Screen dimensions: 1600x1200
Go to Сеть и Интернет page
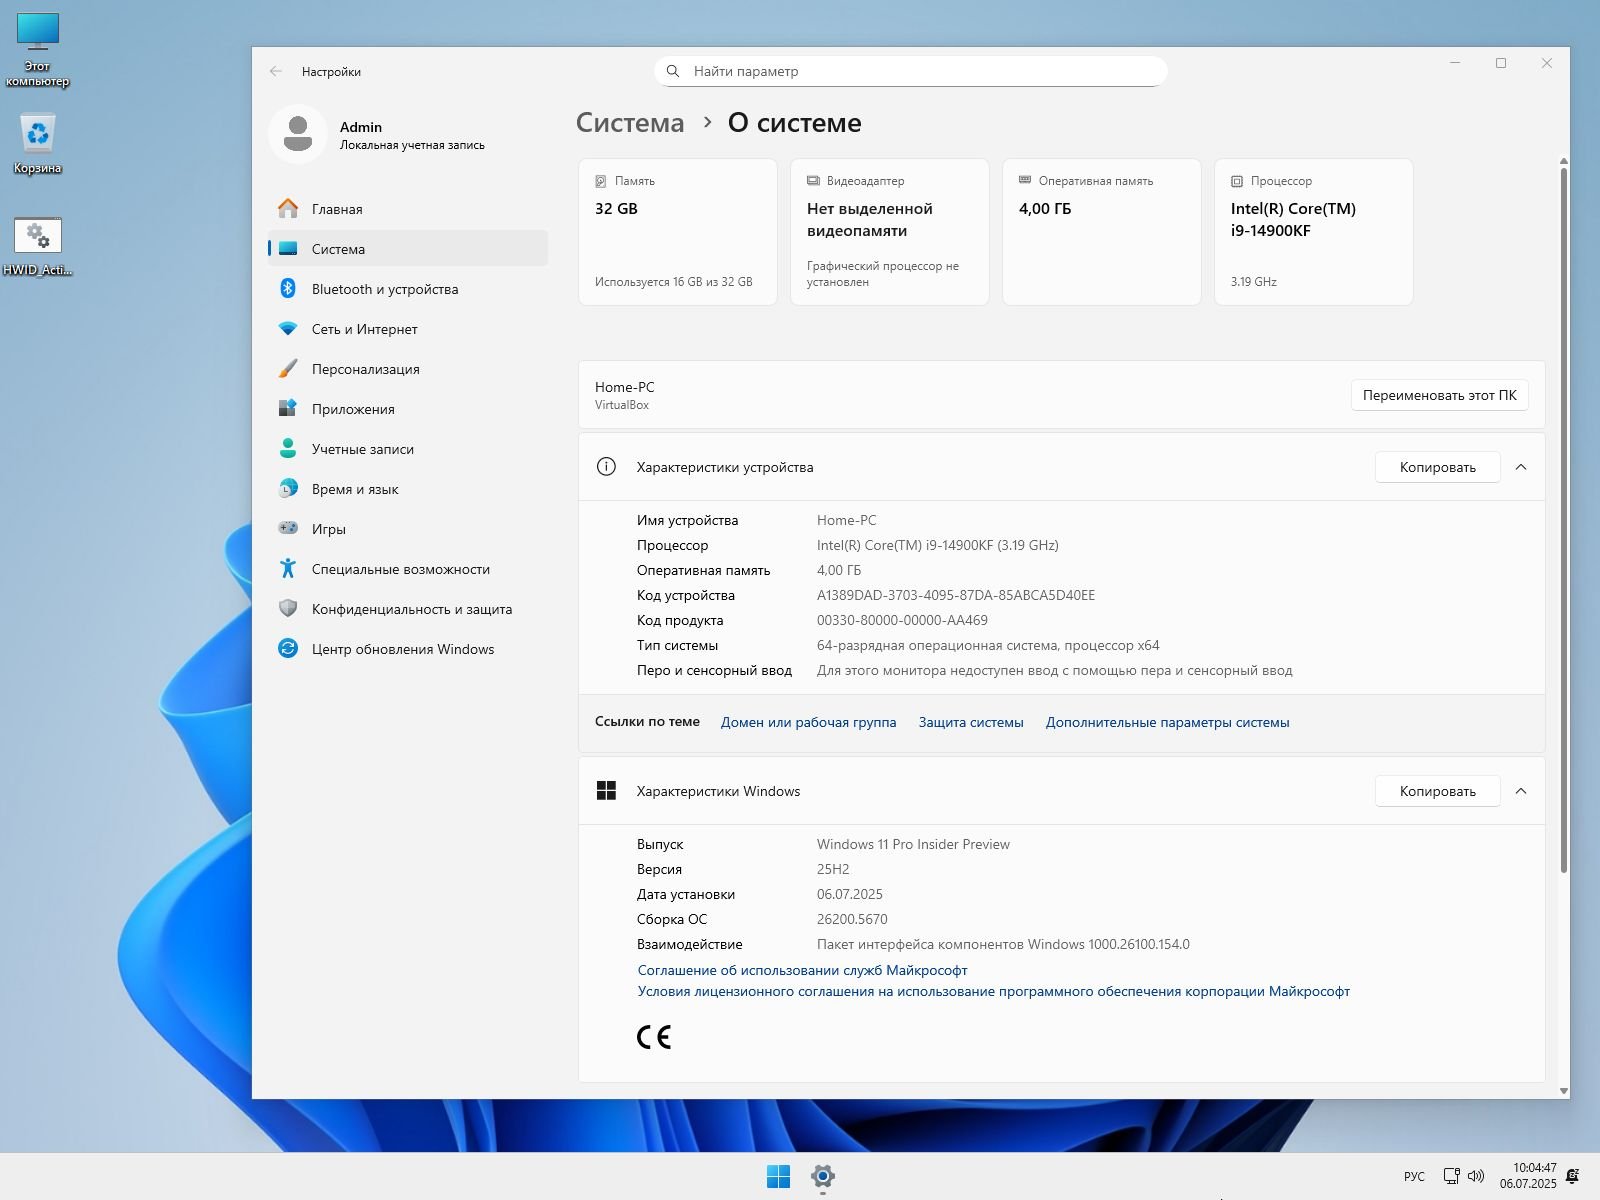pyautogui.click(x=408, y=328)
